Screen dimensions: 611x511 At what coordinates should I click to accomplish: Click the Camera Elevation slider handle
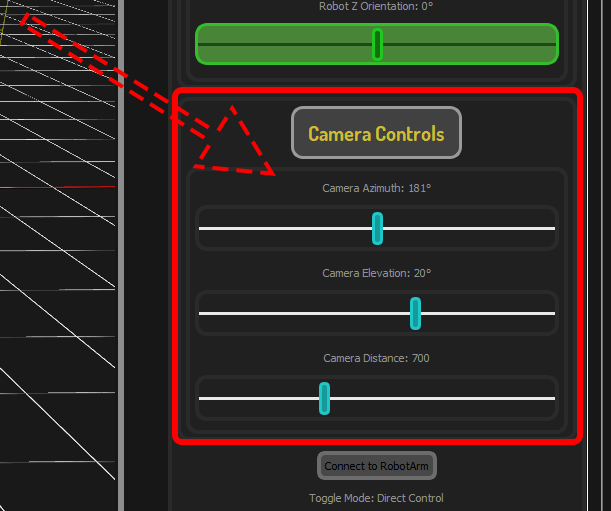415,313
